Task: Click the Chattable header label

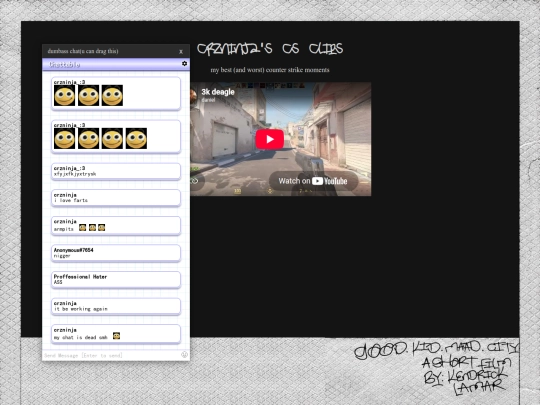Action: [64, 64]
